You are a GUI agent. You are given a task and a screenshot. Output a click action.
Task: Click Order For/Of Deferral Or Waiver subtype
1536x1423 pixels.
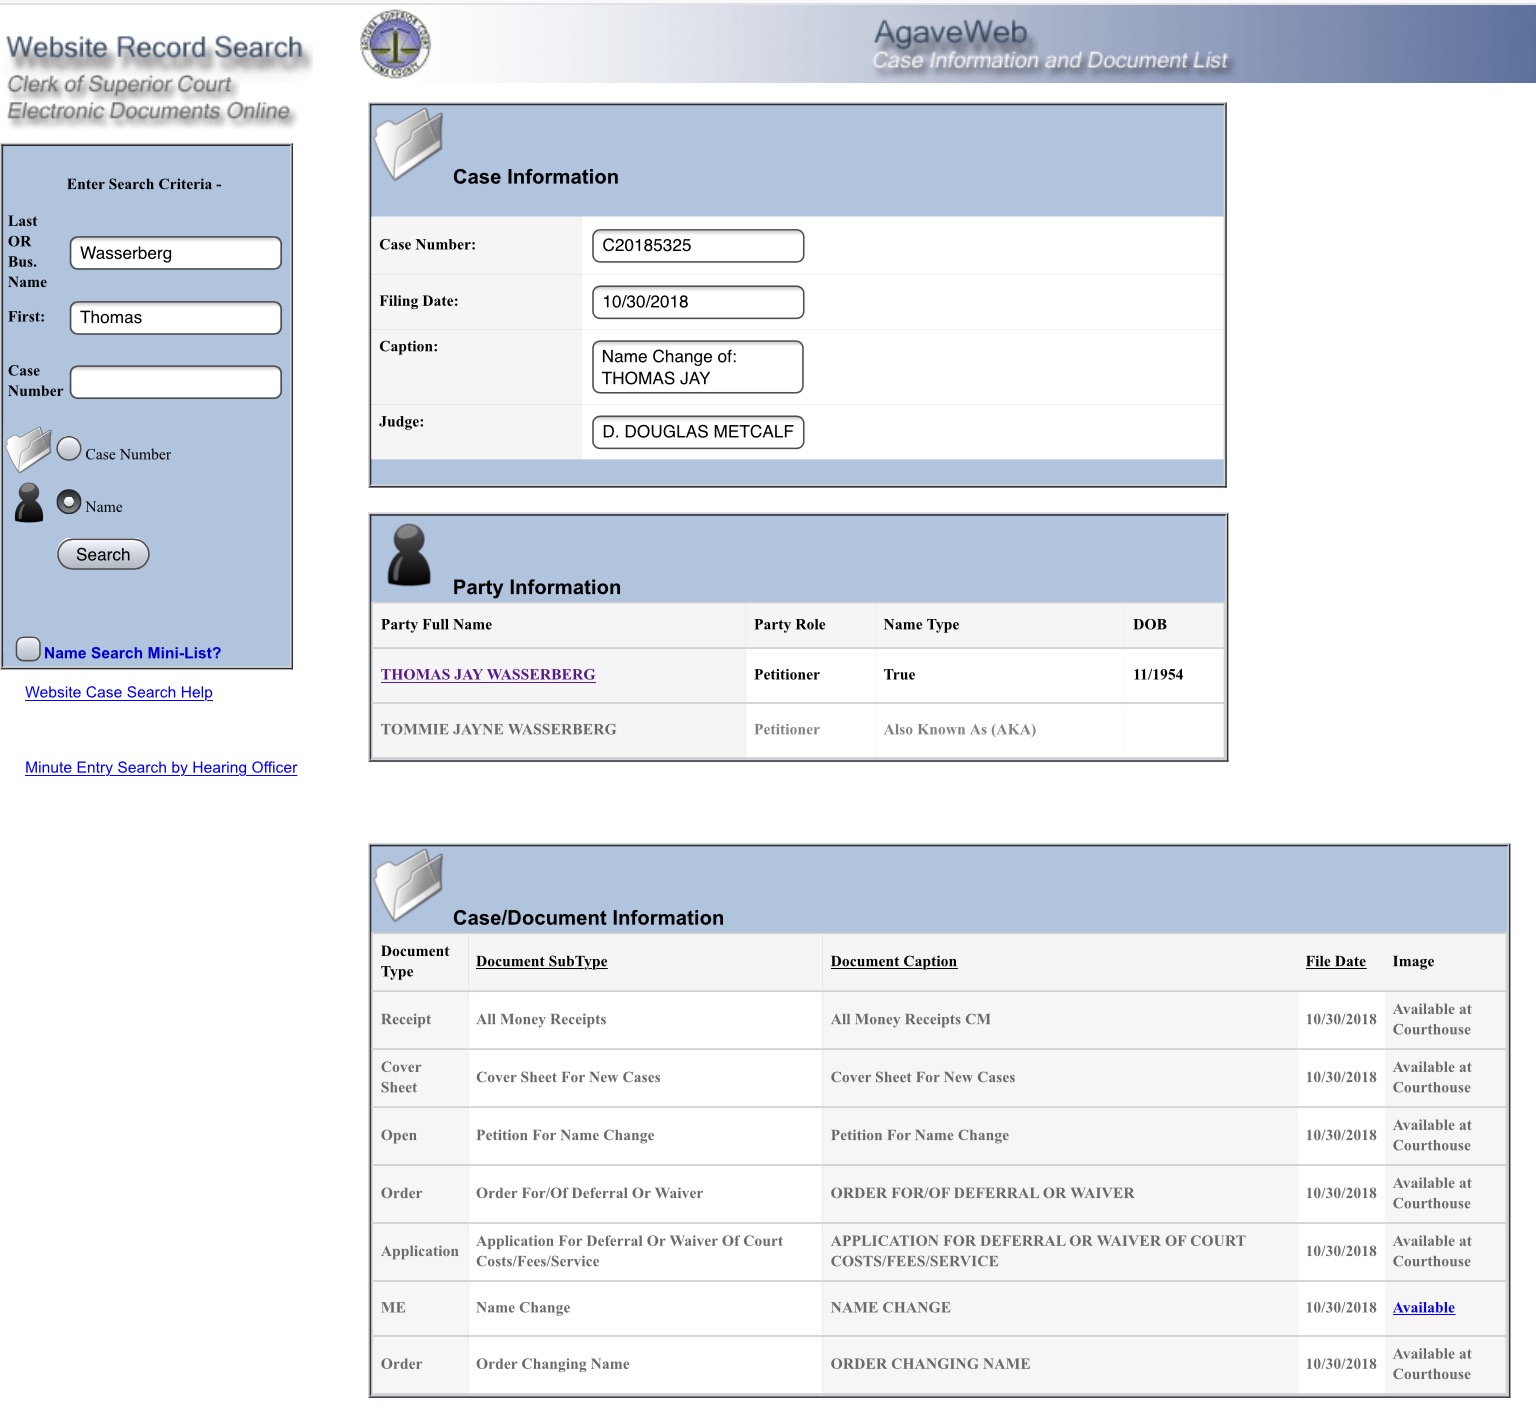point(589,1193)
